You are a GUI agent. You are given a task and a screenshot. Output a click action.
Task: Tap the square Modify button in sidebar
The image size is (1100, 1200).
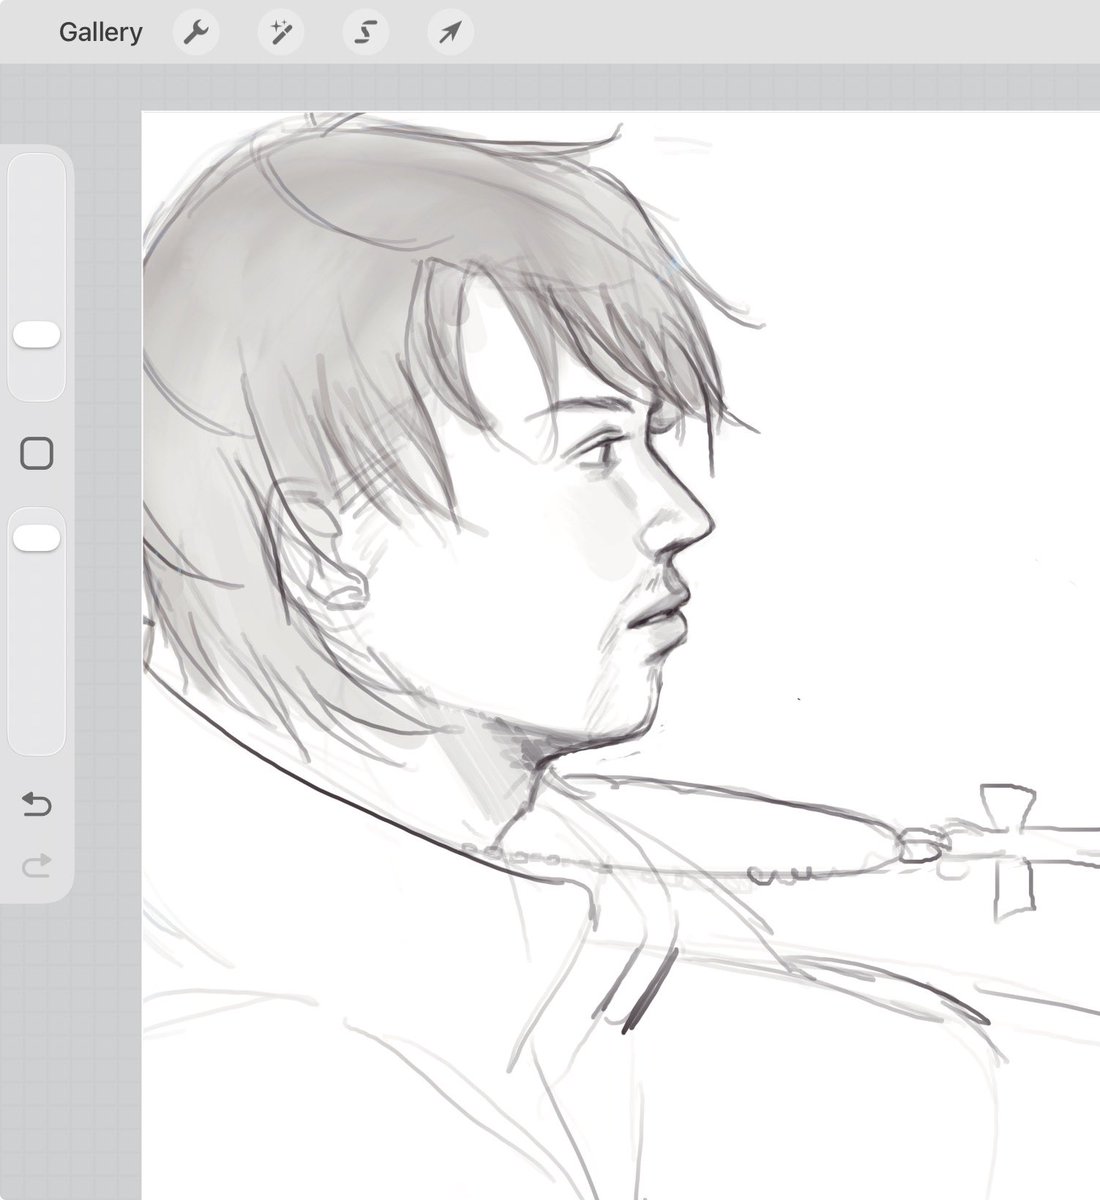coord(37,454)
